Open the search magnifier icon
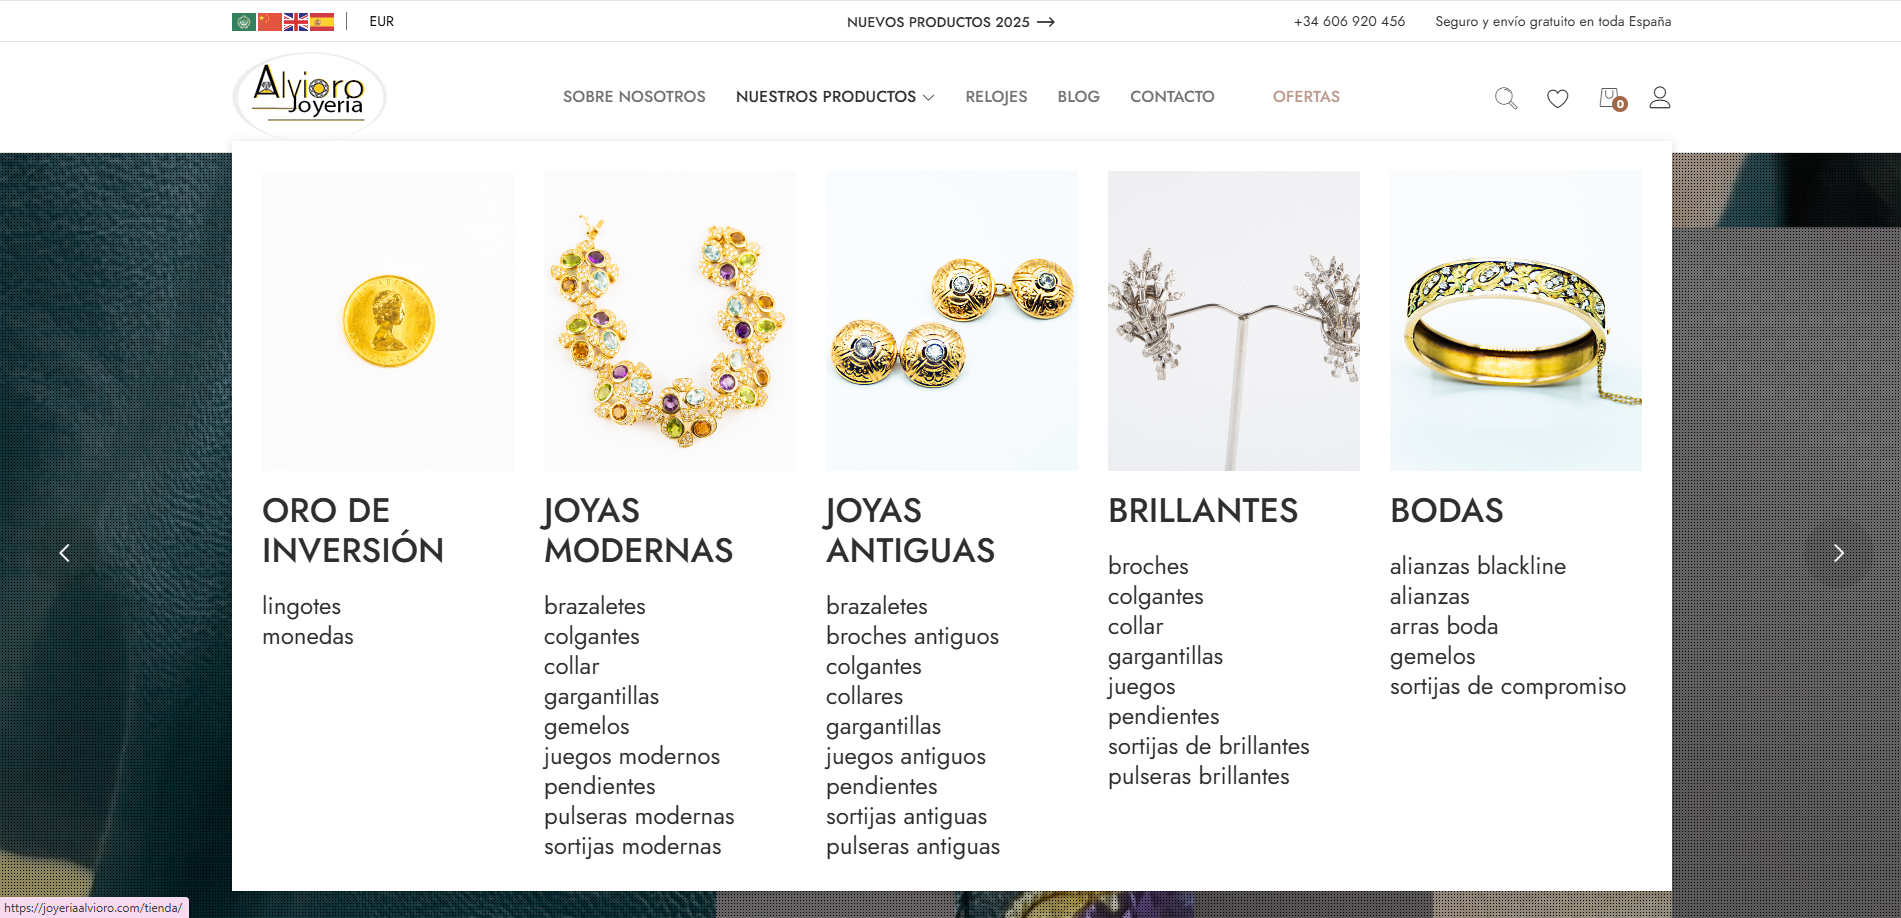The width and height of the screenshot is (1901, 918). point(1506,98)
